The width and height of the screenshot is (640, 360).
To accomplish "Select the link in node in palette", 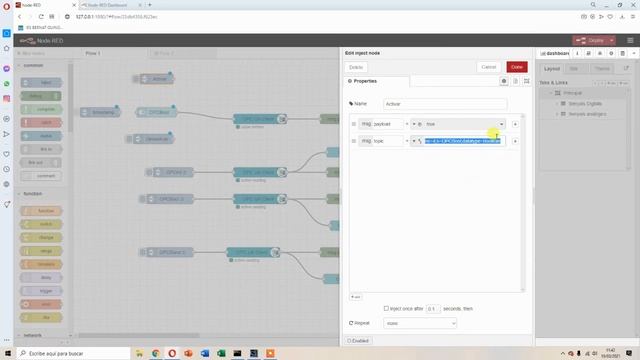I will point(41,149).
